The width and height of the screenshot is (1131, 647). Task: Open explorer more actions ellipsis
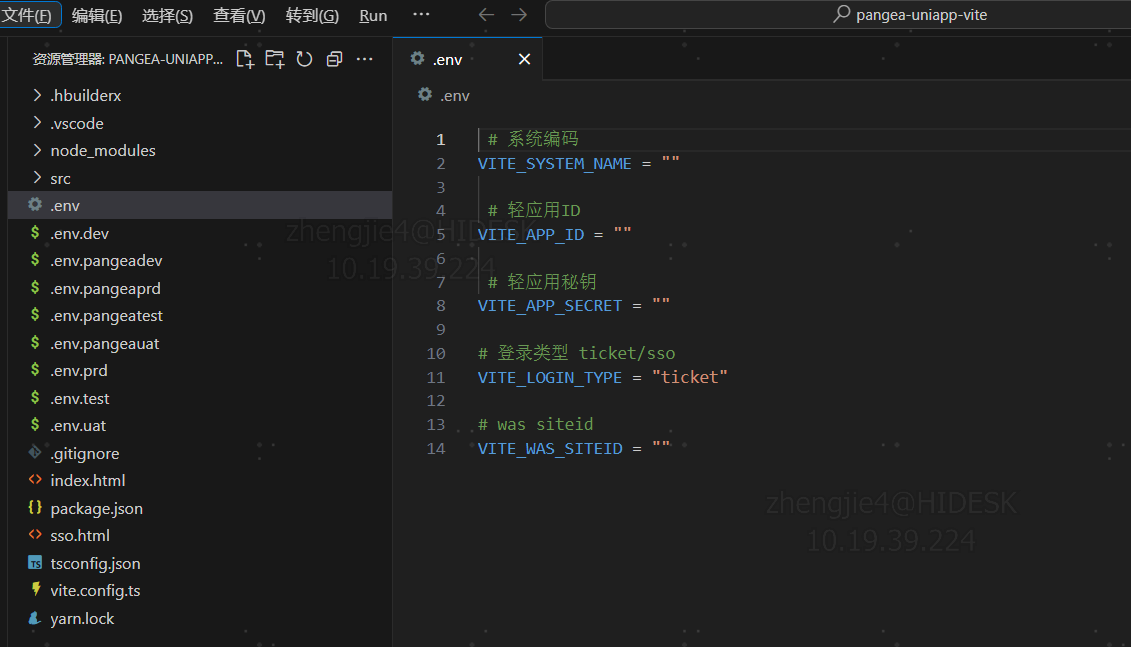[365, 59]
